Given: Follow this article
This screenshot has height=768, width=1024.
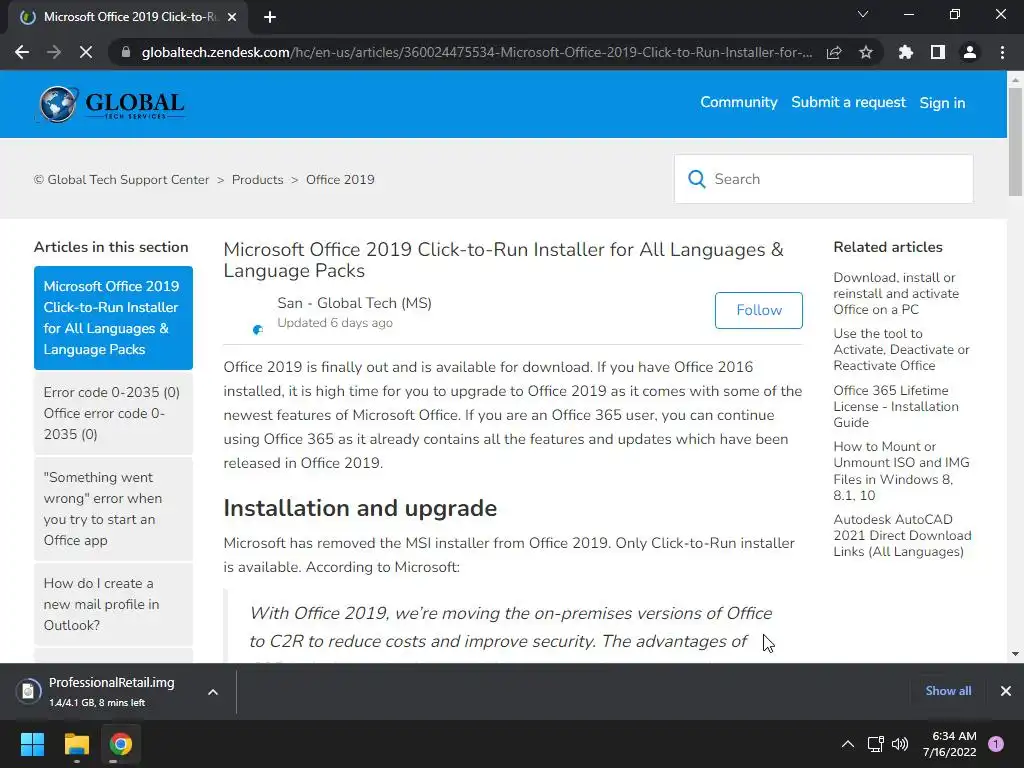Looking at the screenshot, I should 759,310.
